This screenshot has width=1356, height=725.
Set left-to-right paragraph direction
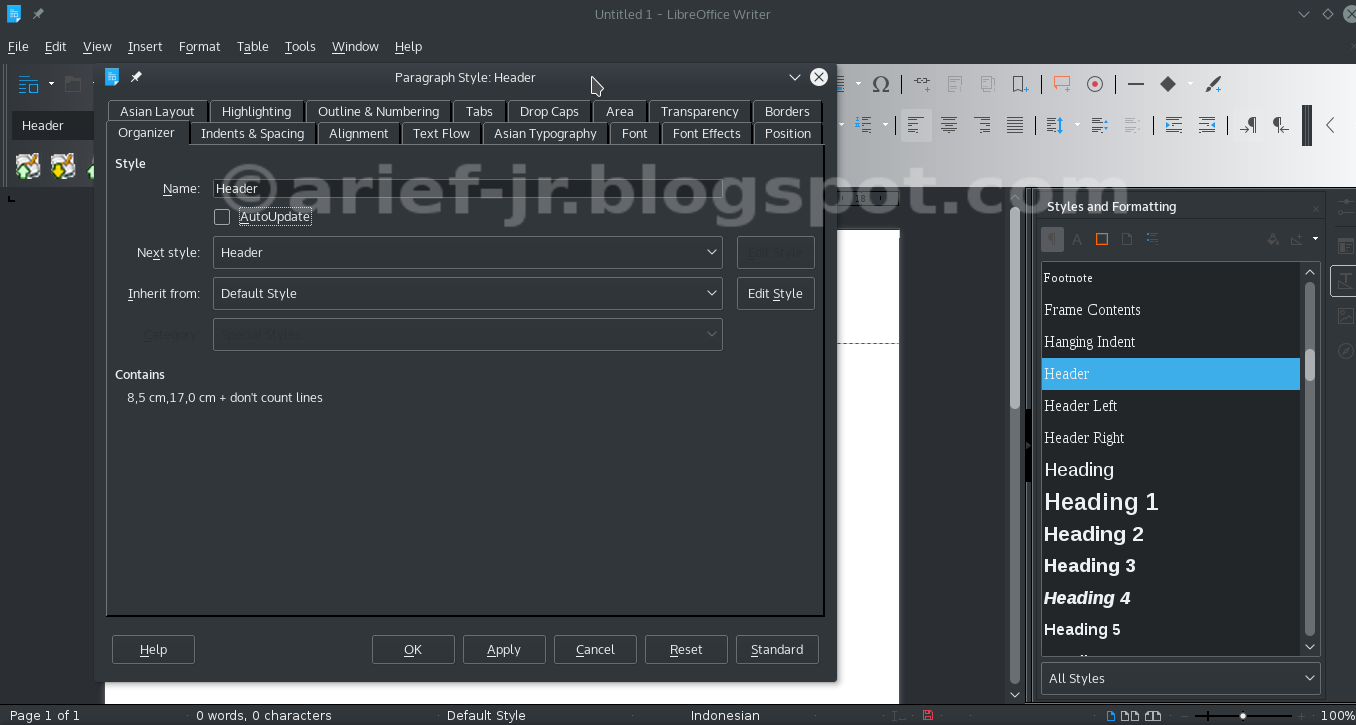(1248, 125)
